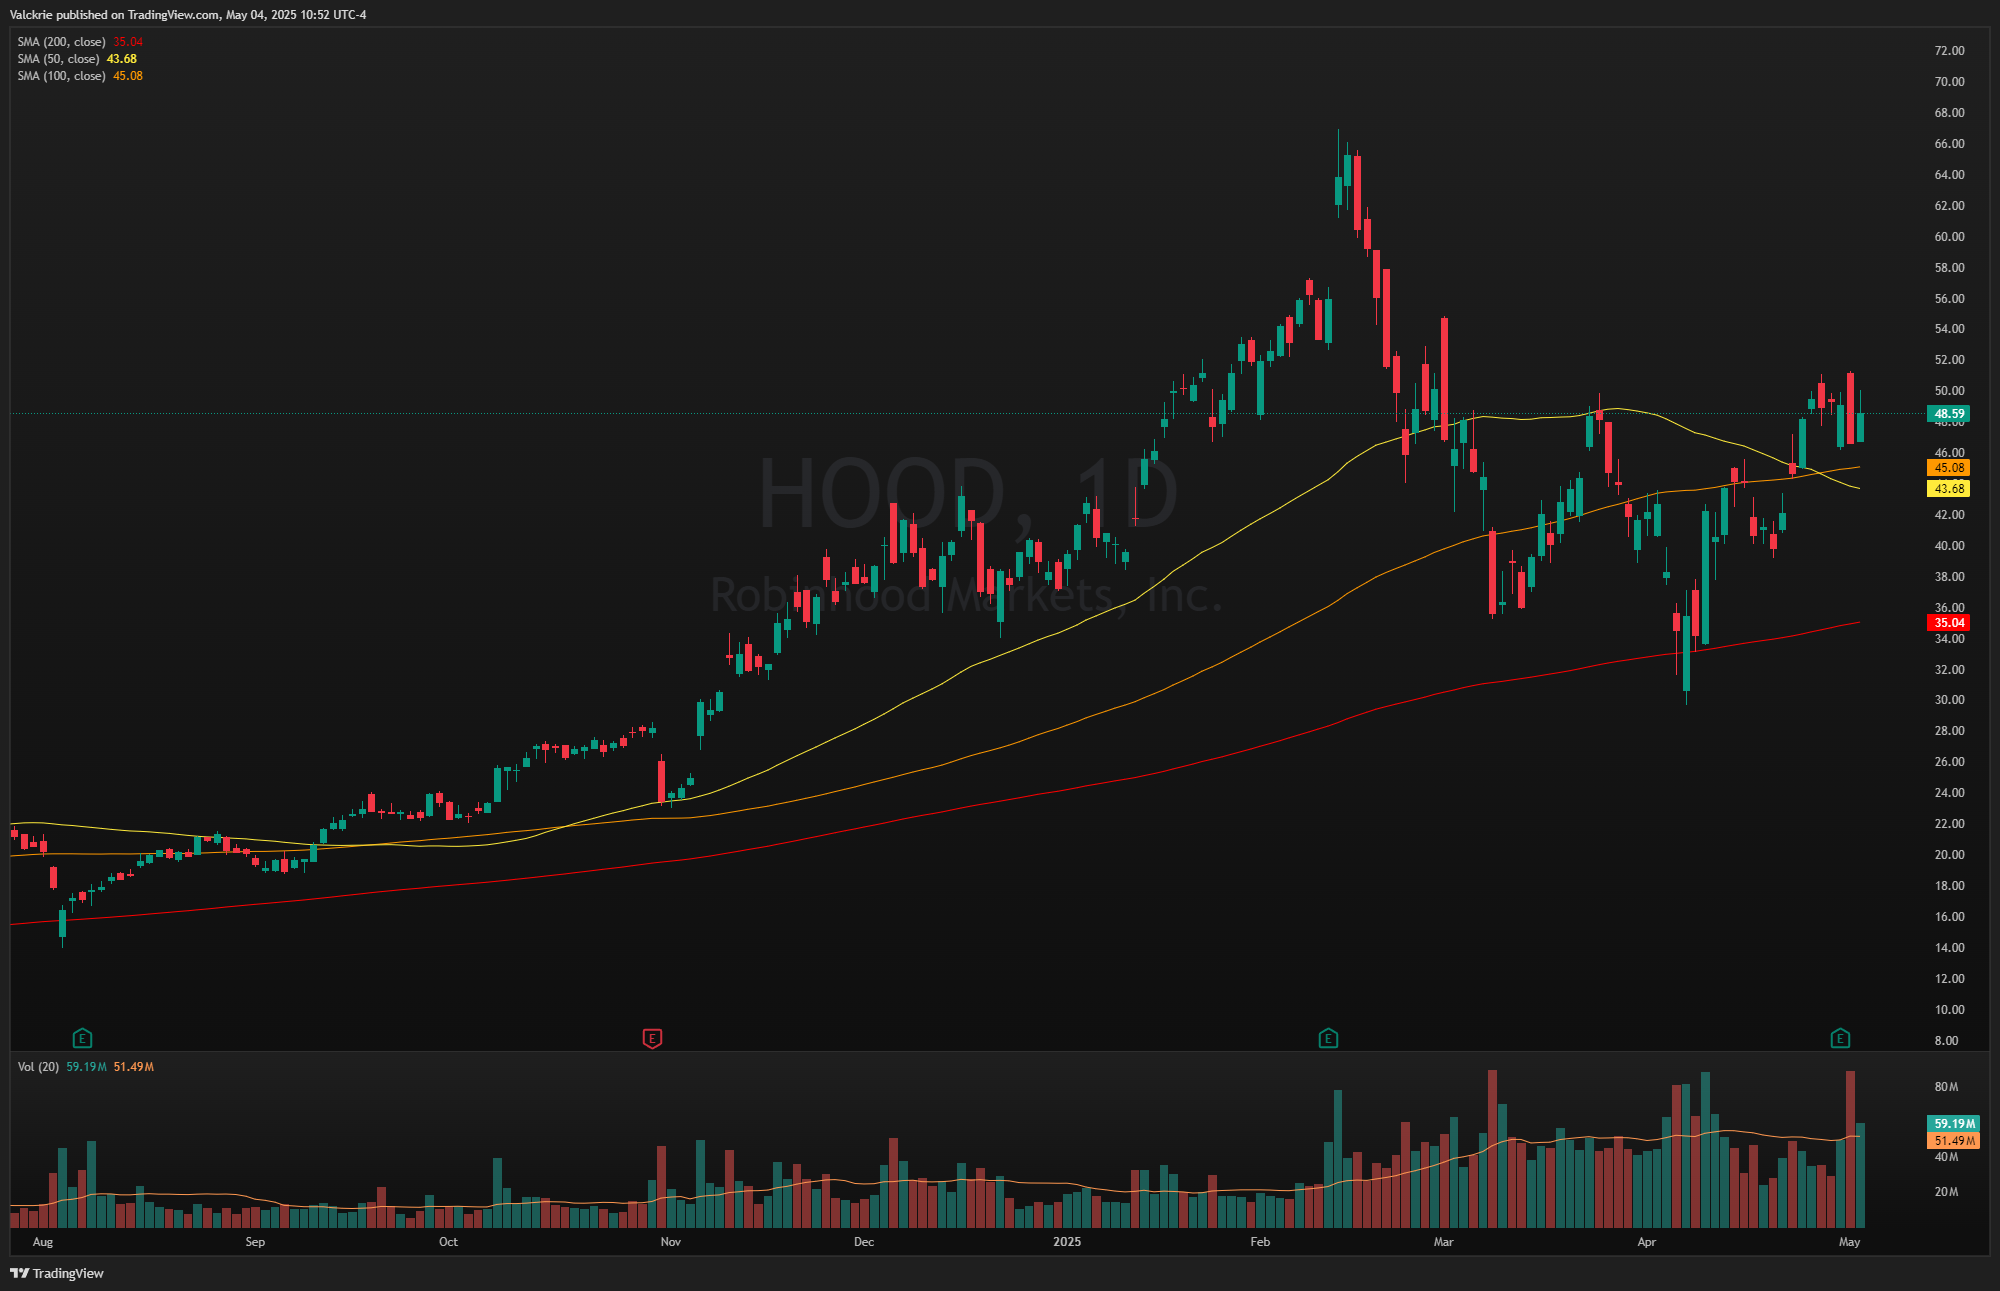Click the TradingView logo at bottom left

tap(57, 1273)
